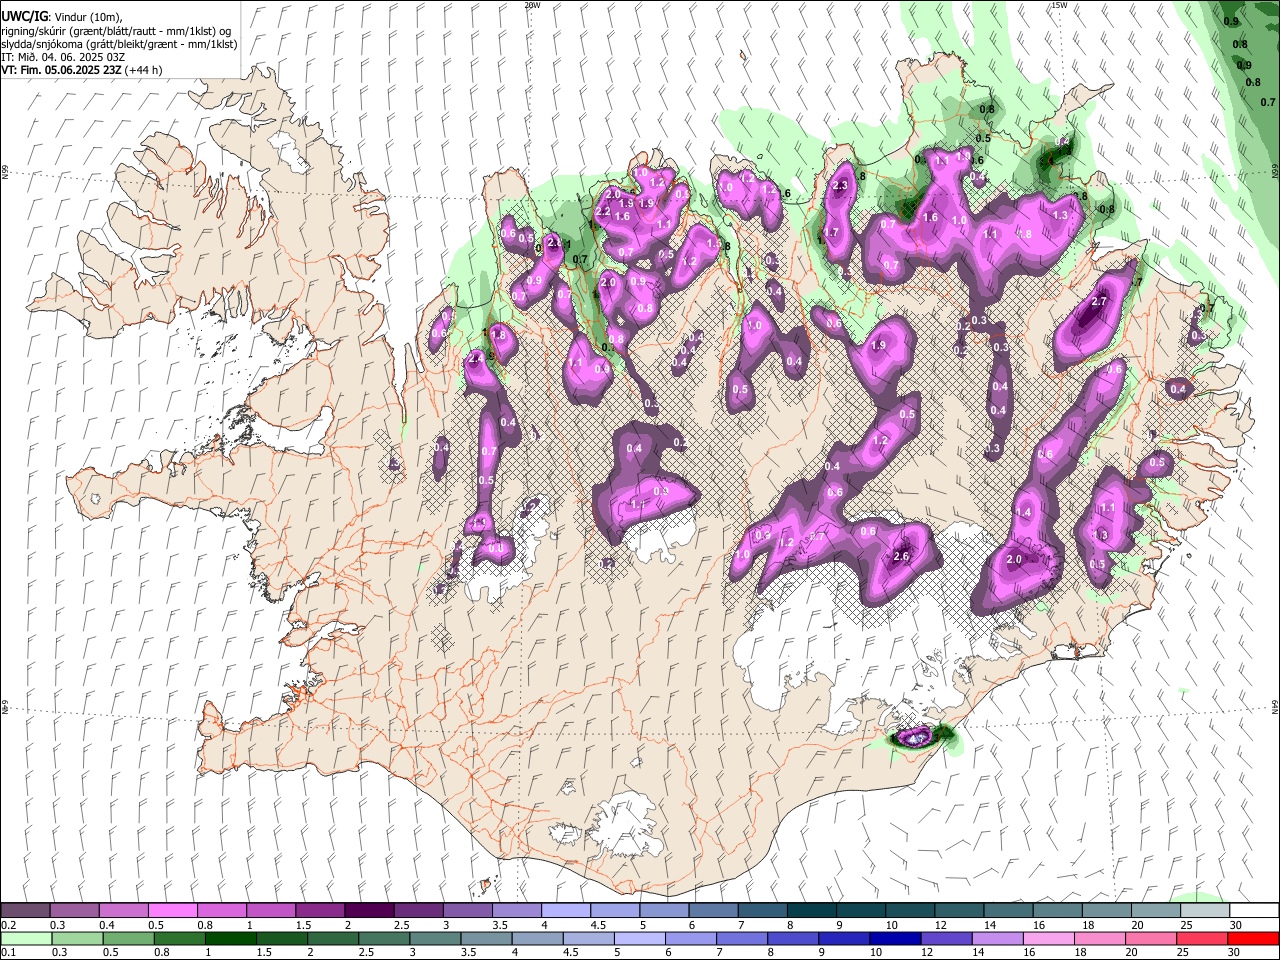Screen dimensions: 1280x960
Task: Click the UWC/IG title text
Action: pyautogui.click(x=23, y=17)
